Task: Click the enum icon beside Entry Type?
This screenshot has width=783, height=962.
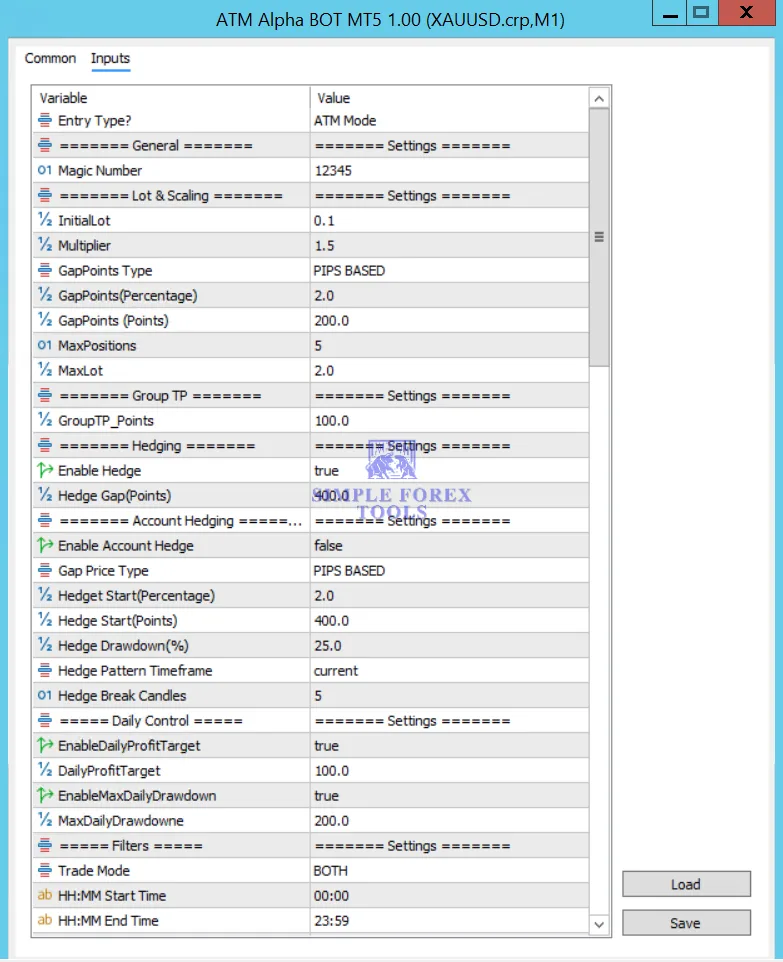Action: point(45,120)
